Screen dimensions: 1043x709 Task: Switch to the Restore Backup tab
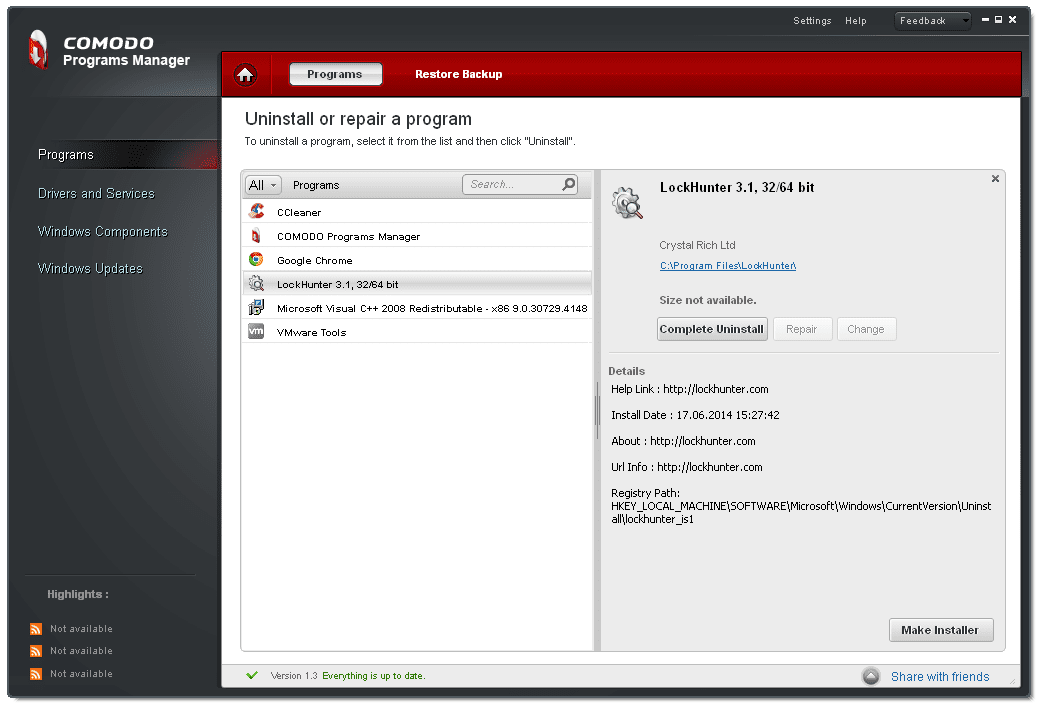(458, 74)
